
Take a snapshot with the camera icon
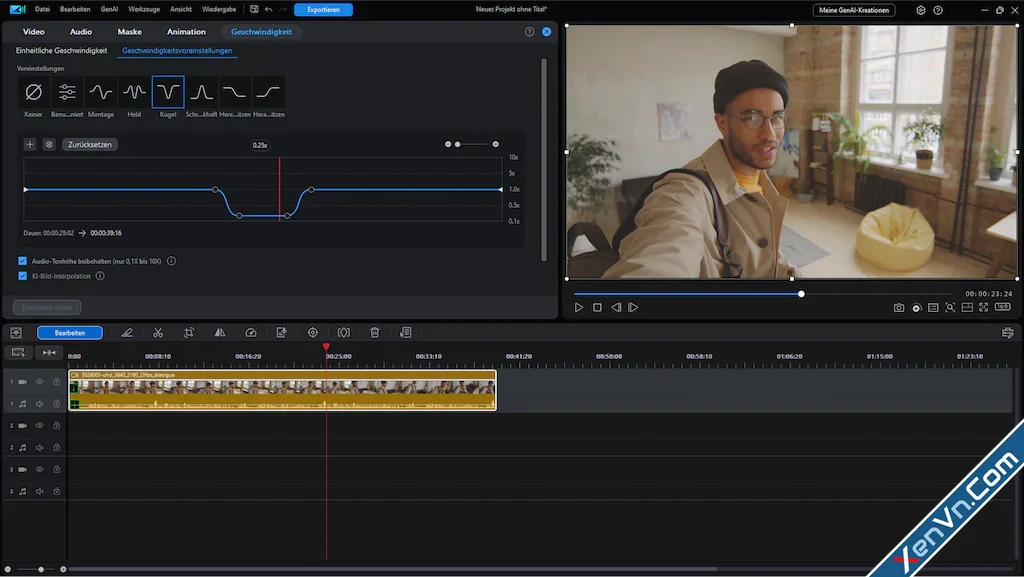pyautogui.click(x=899, y=308)
